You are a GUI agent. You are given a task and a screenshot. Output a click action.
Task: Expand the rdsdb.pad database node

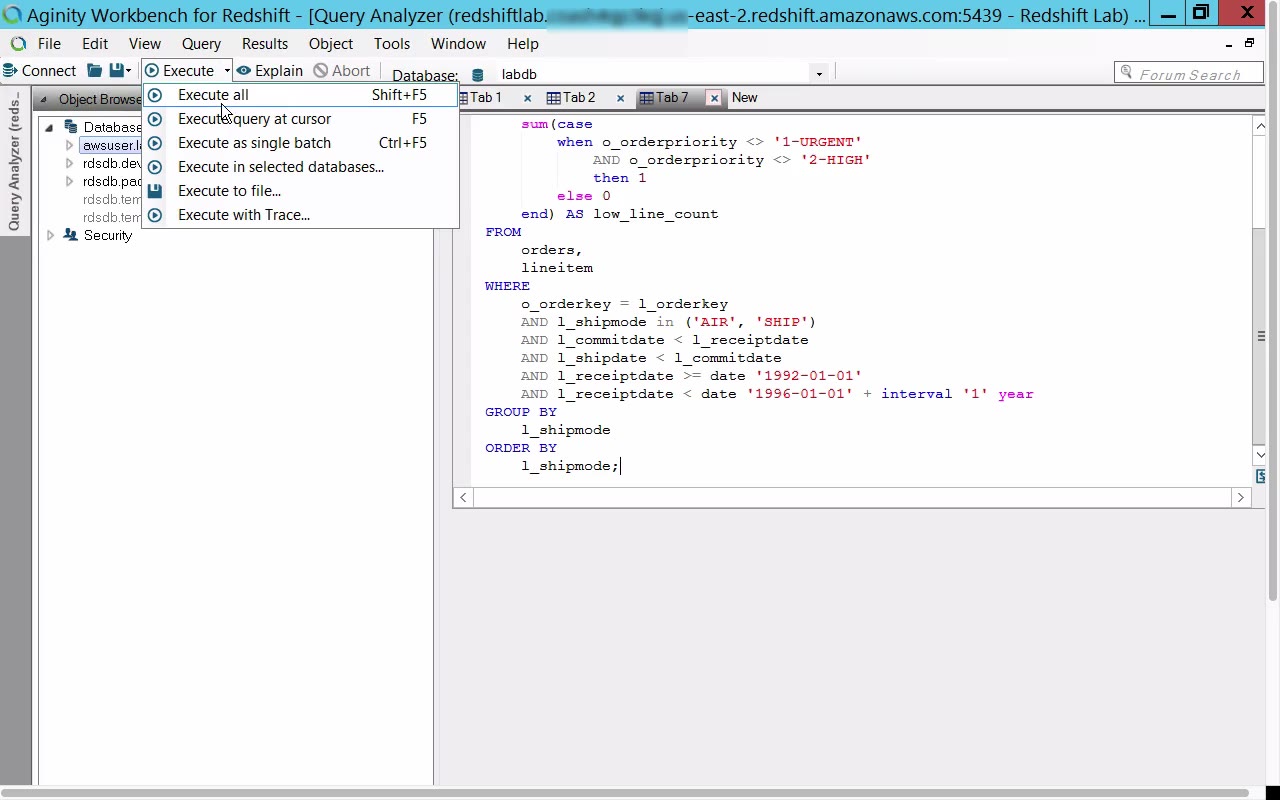pyautogui.click(x=69, y=182)
